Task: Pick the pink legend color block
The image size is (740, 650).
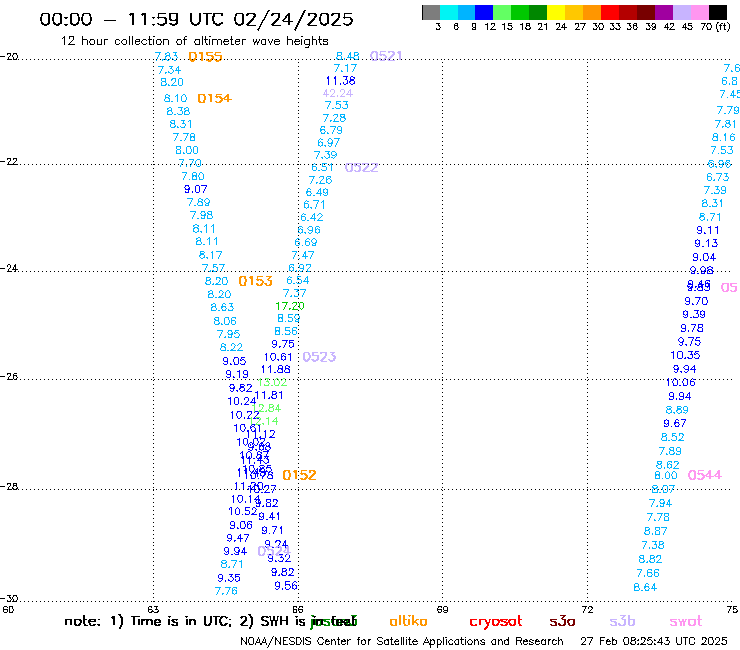Action: click(699, 12)
